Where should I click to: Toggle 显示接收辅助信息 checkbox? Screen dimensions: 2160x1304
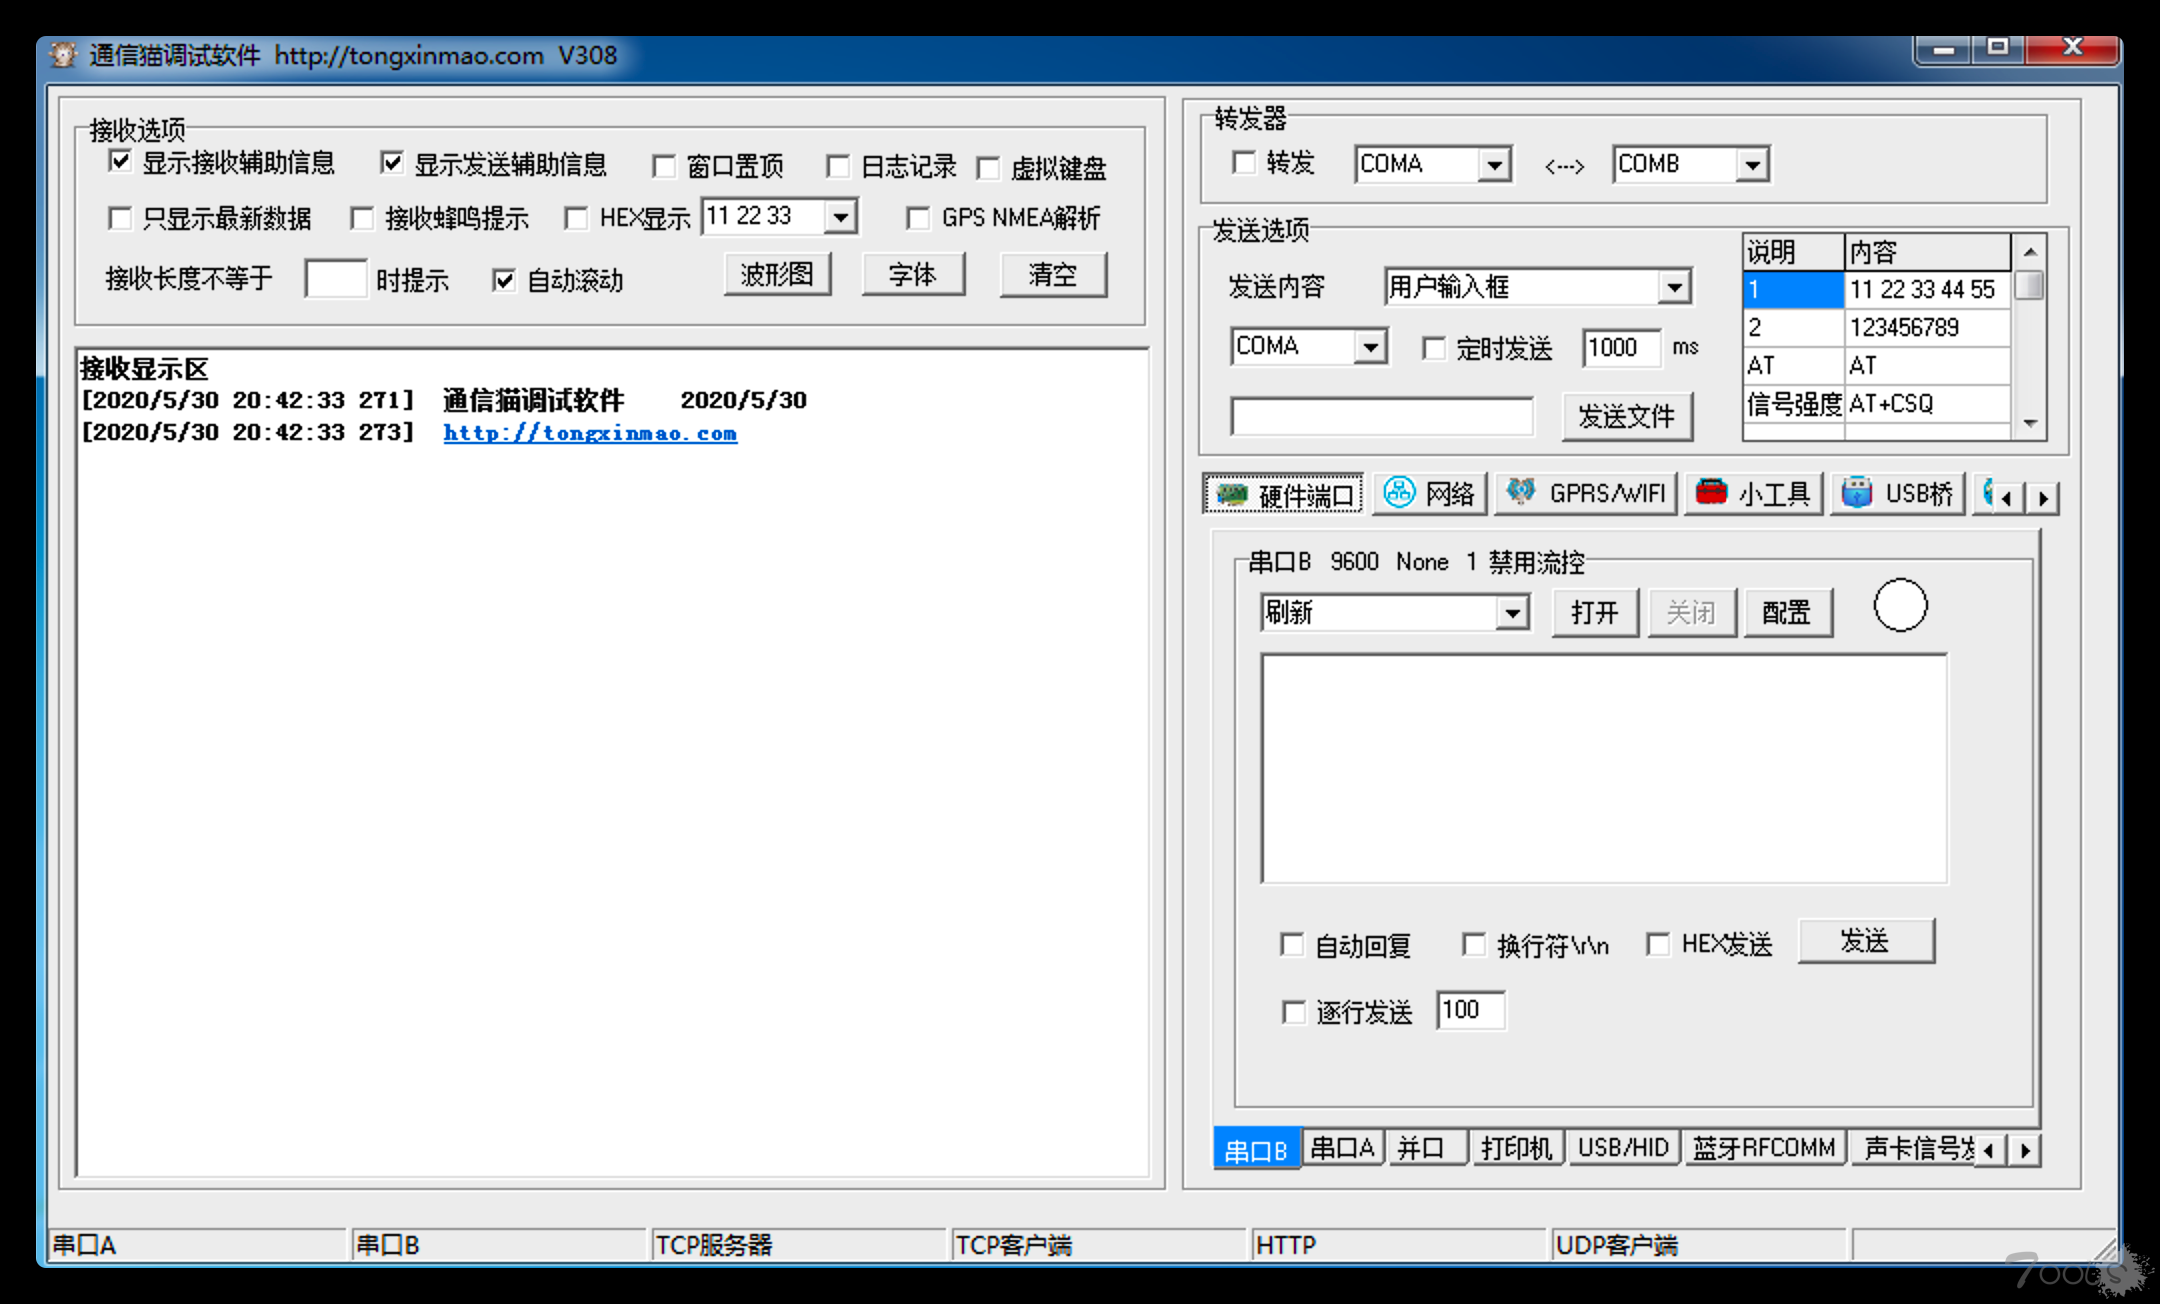[x=120, y=161]
